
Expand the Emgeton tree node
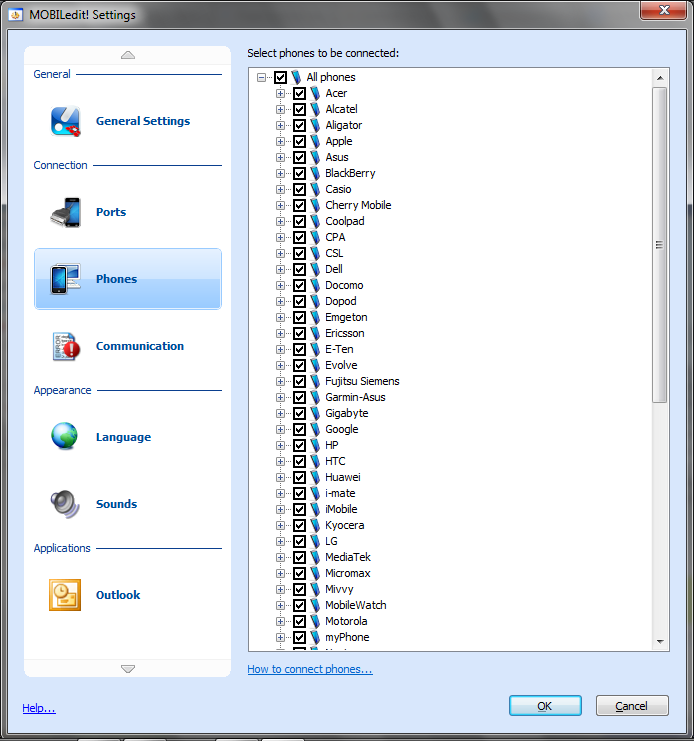(280, 317)
